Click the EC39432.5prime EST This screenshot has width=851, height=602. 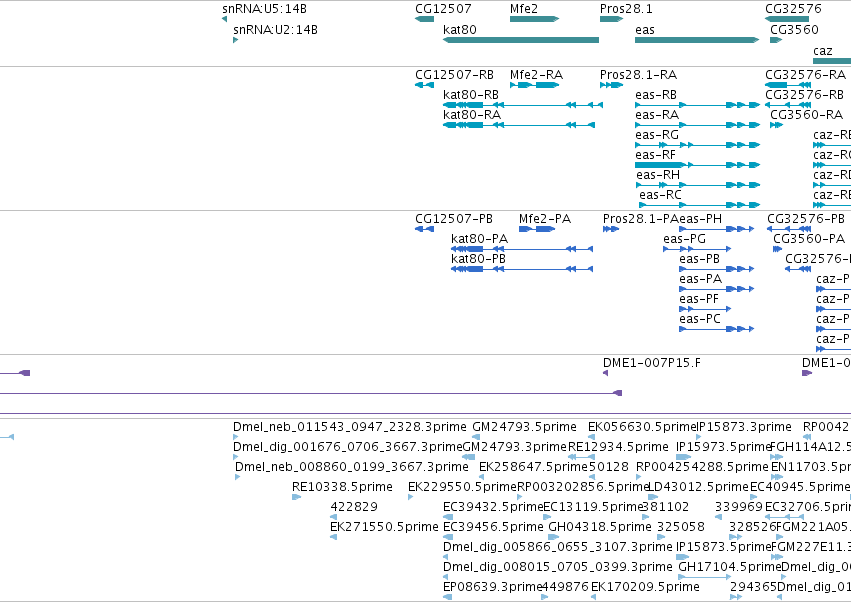pyautogui.click(x=448, y=517)
